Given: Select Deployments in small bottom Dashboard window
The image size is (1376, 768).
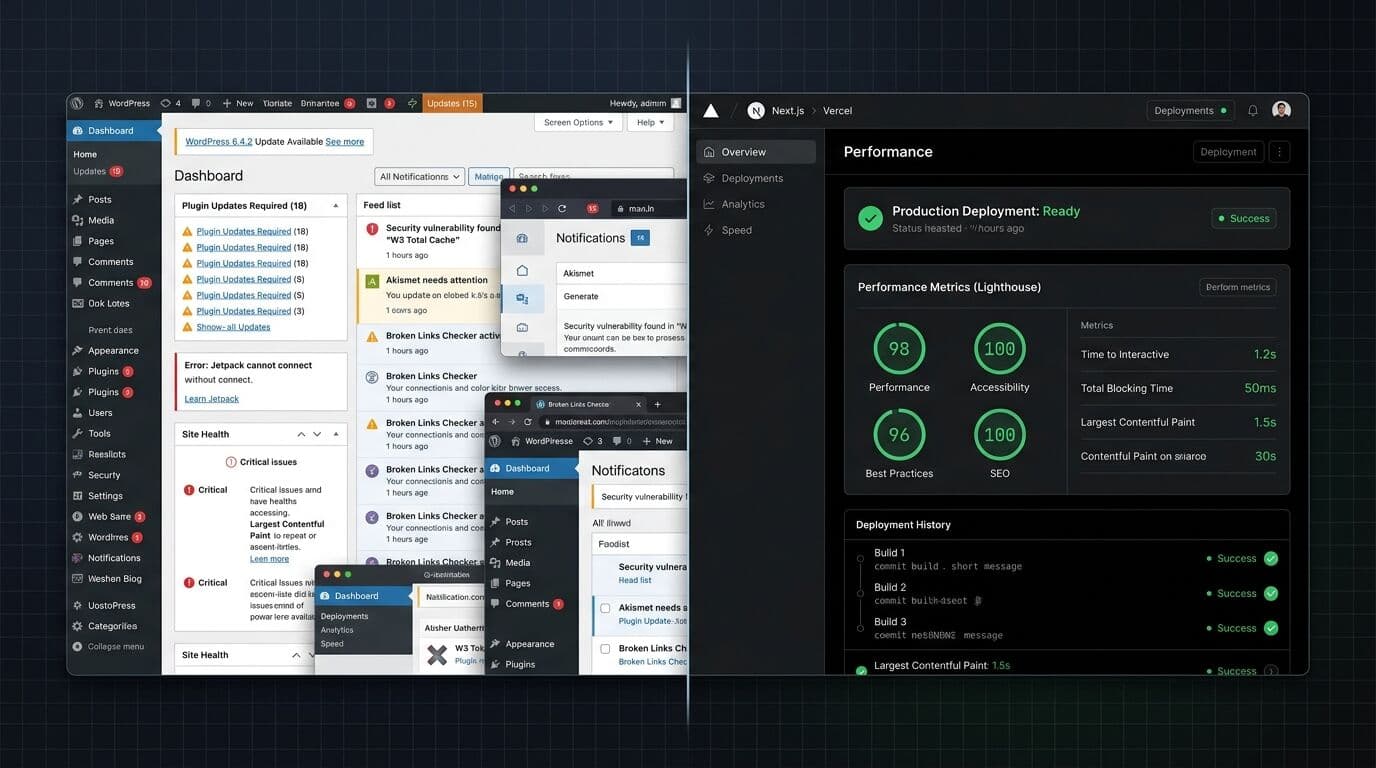Looking at the screenshot, I should (x=344, y=616).
